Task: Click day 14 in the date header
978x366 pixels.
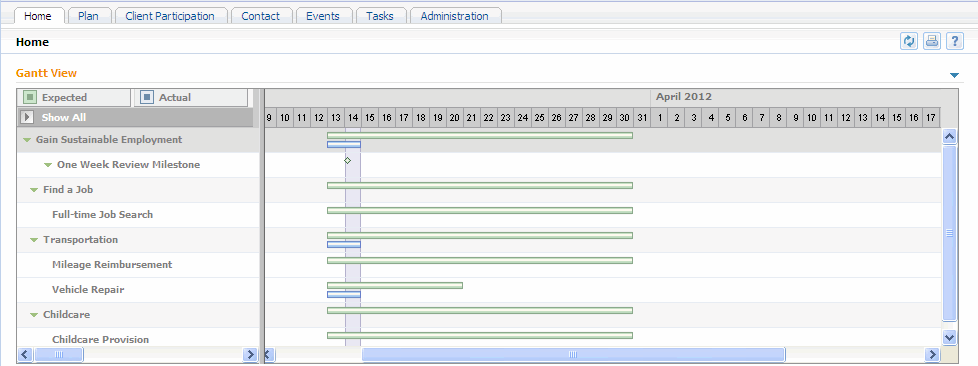Action: pyautogui.click(x=353, y=117)
